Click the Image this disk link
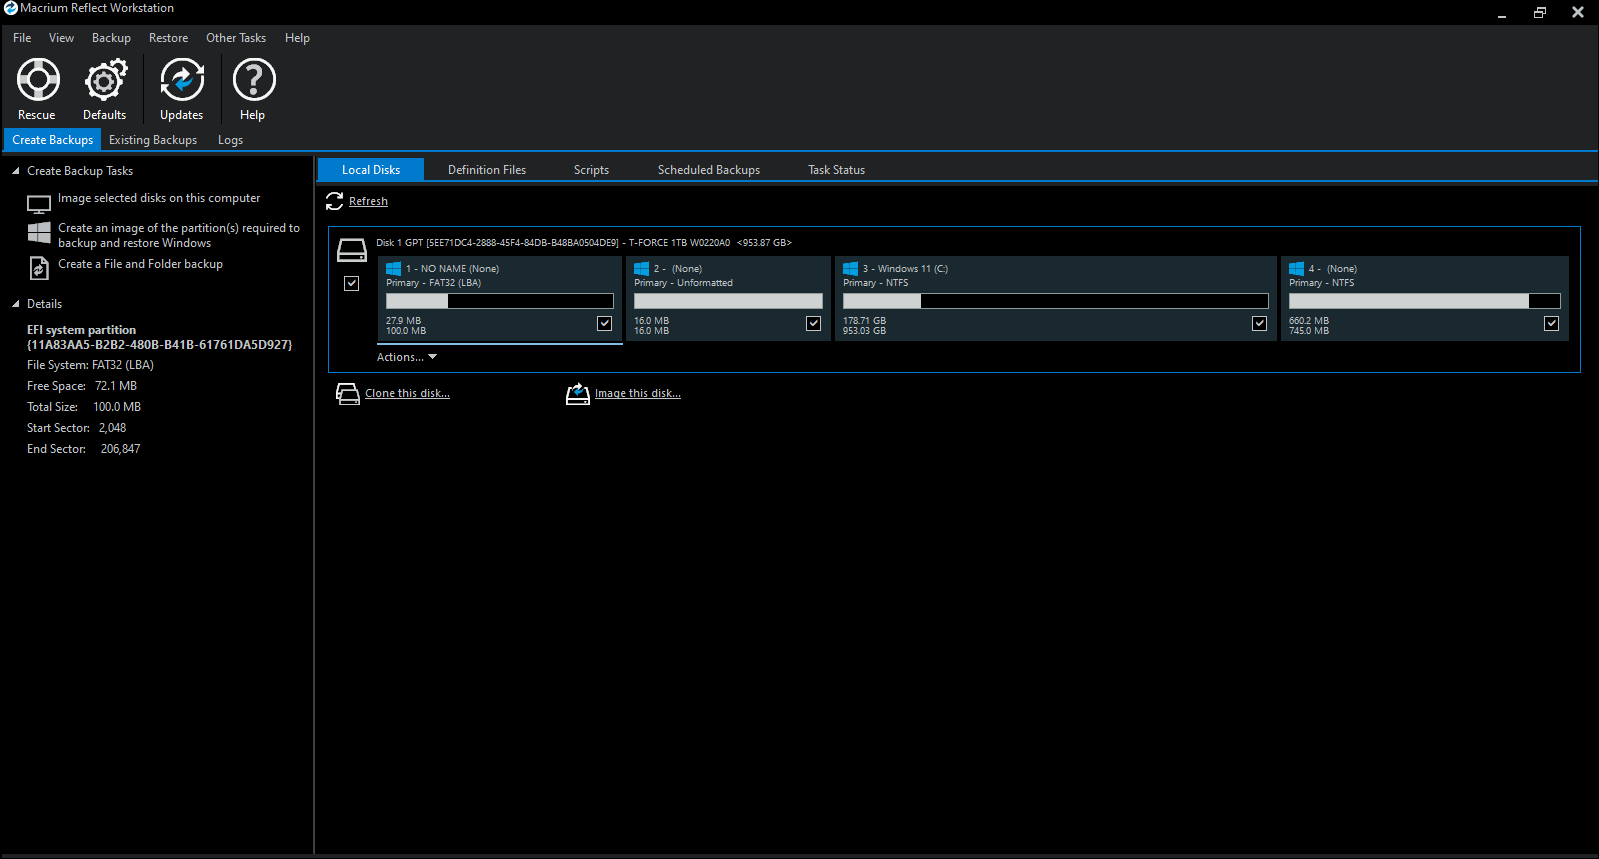Image resolution: width=1599 pixels, height=859 pixels. coord(638,394)
